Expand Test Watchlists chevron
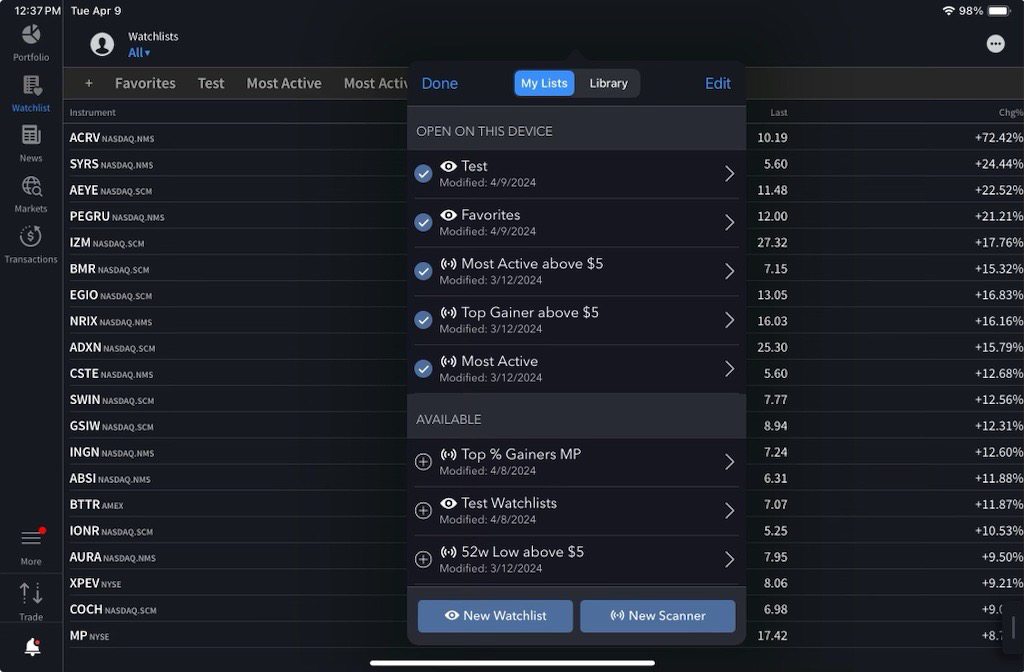This screenshot has width=1024, height=672. click(x=729, y=511)
